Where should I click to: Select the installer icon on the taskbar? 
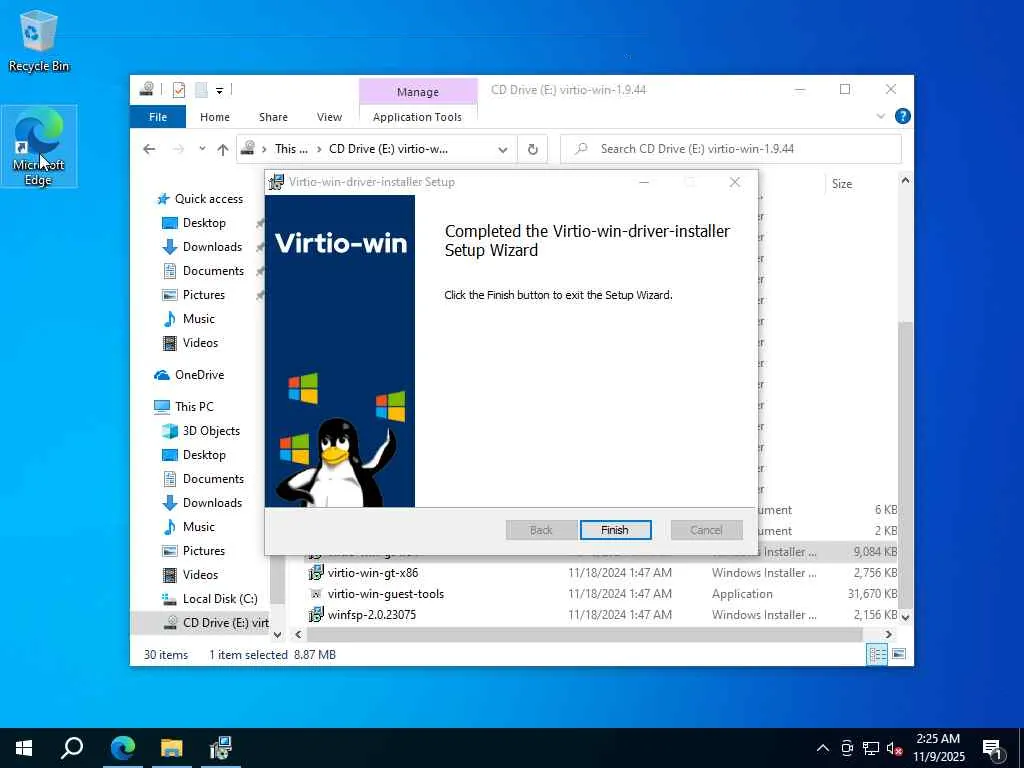(221, 748)
